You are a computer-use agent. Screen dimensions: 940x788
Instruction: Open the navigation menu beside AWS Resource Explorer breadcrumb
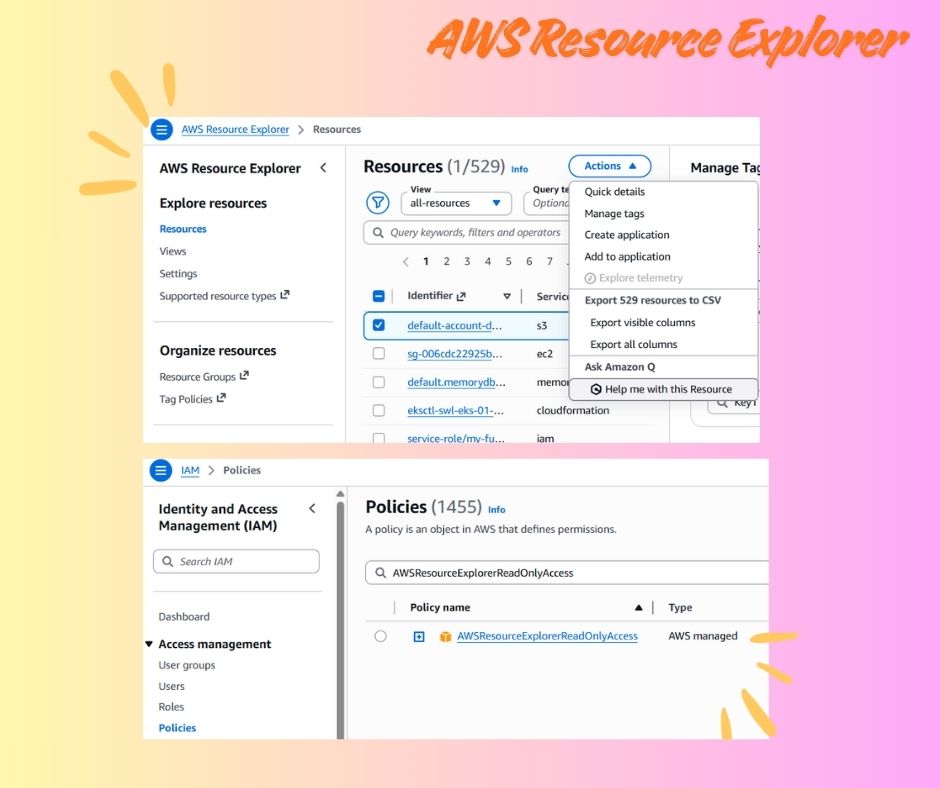(161, 129)
